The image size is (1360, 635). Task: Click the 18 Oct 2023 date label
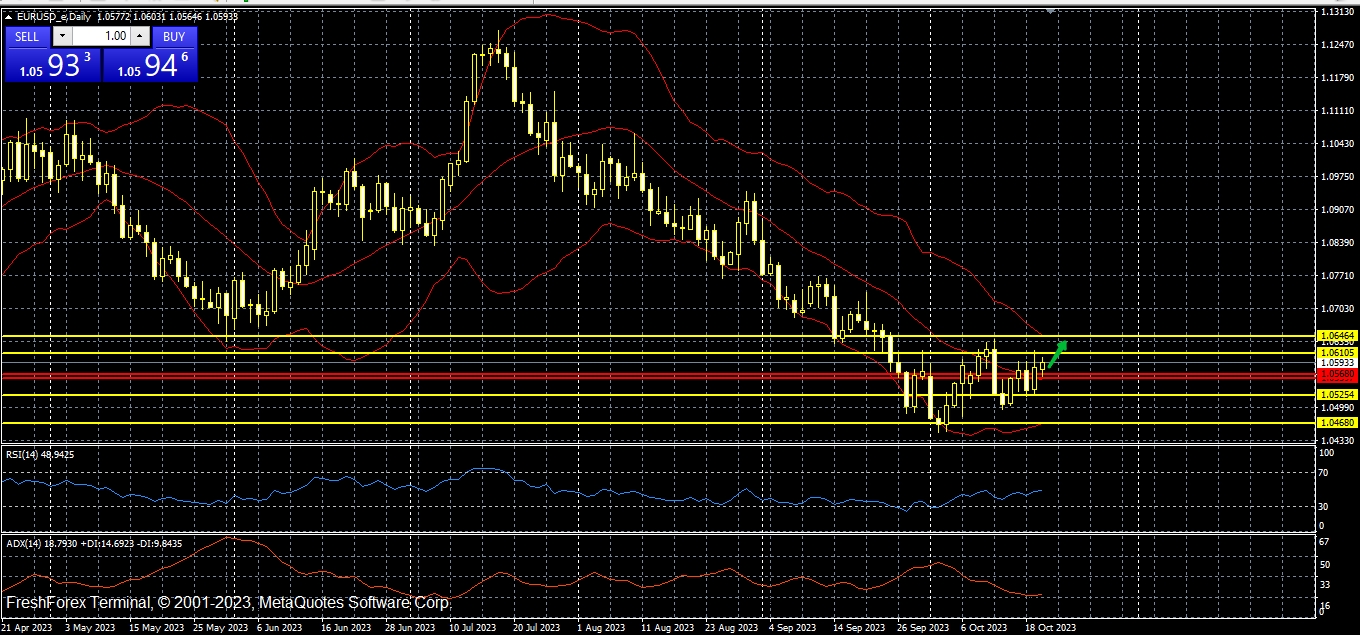pos(1052,628)
